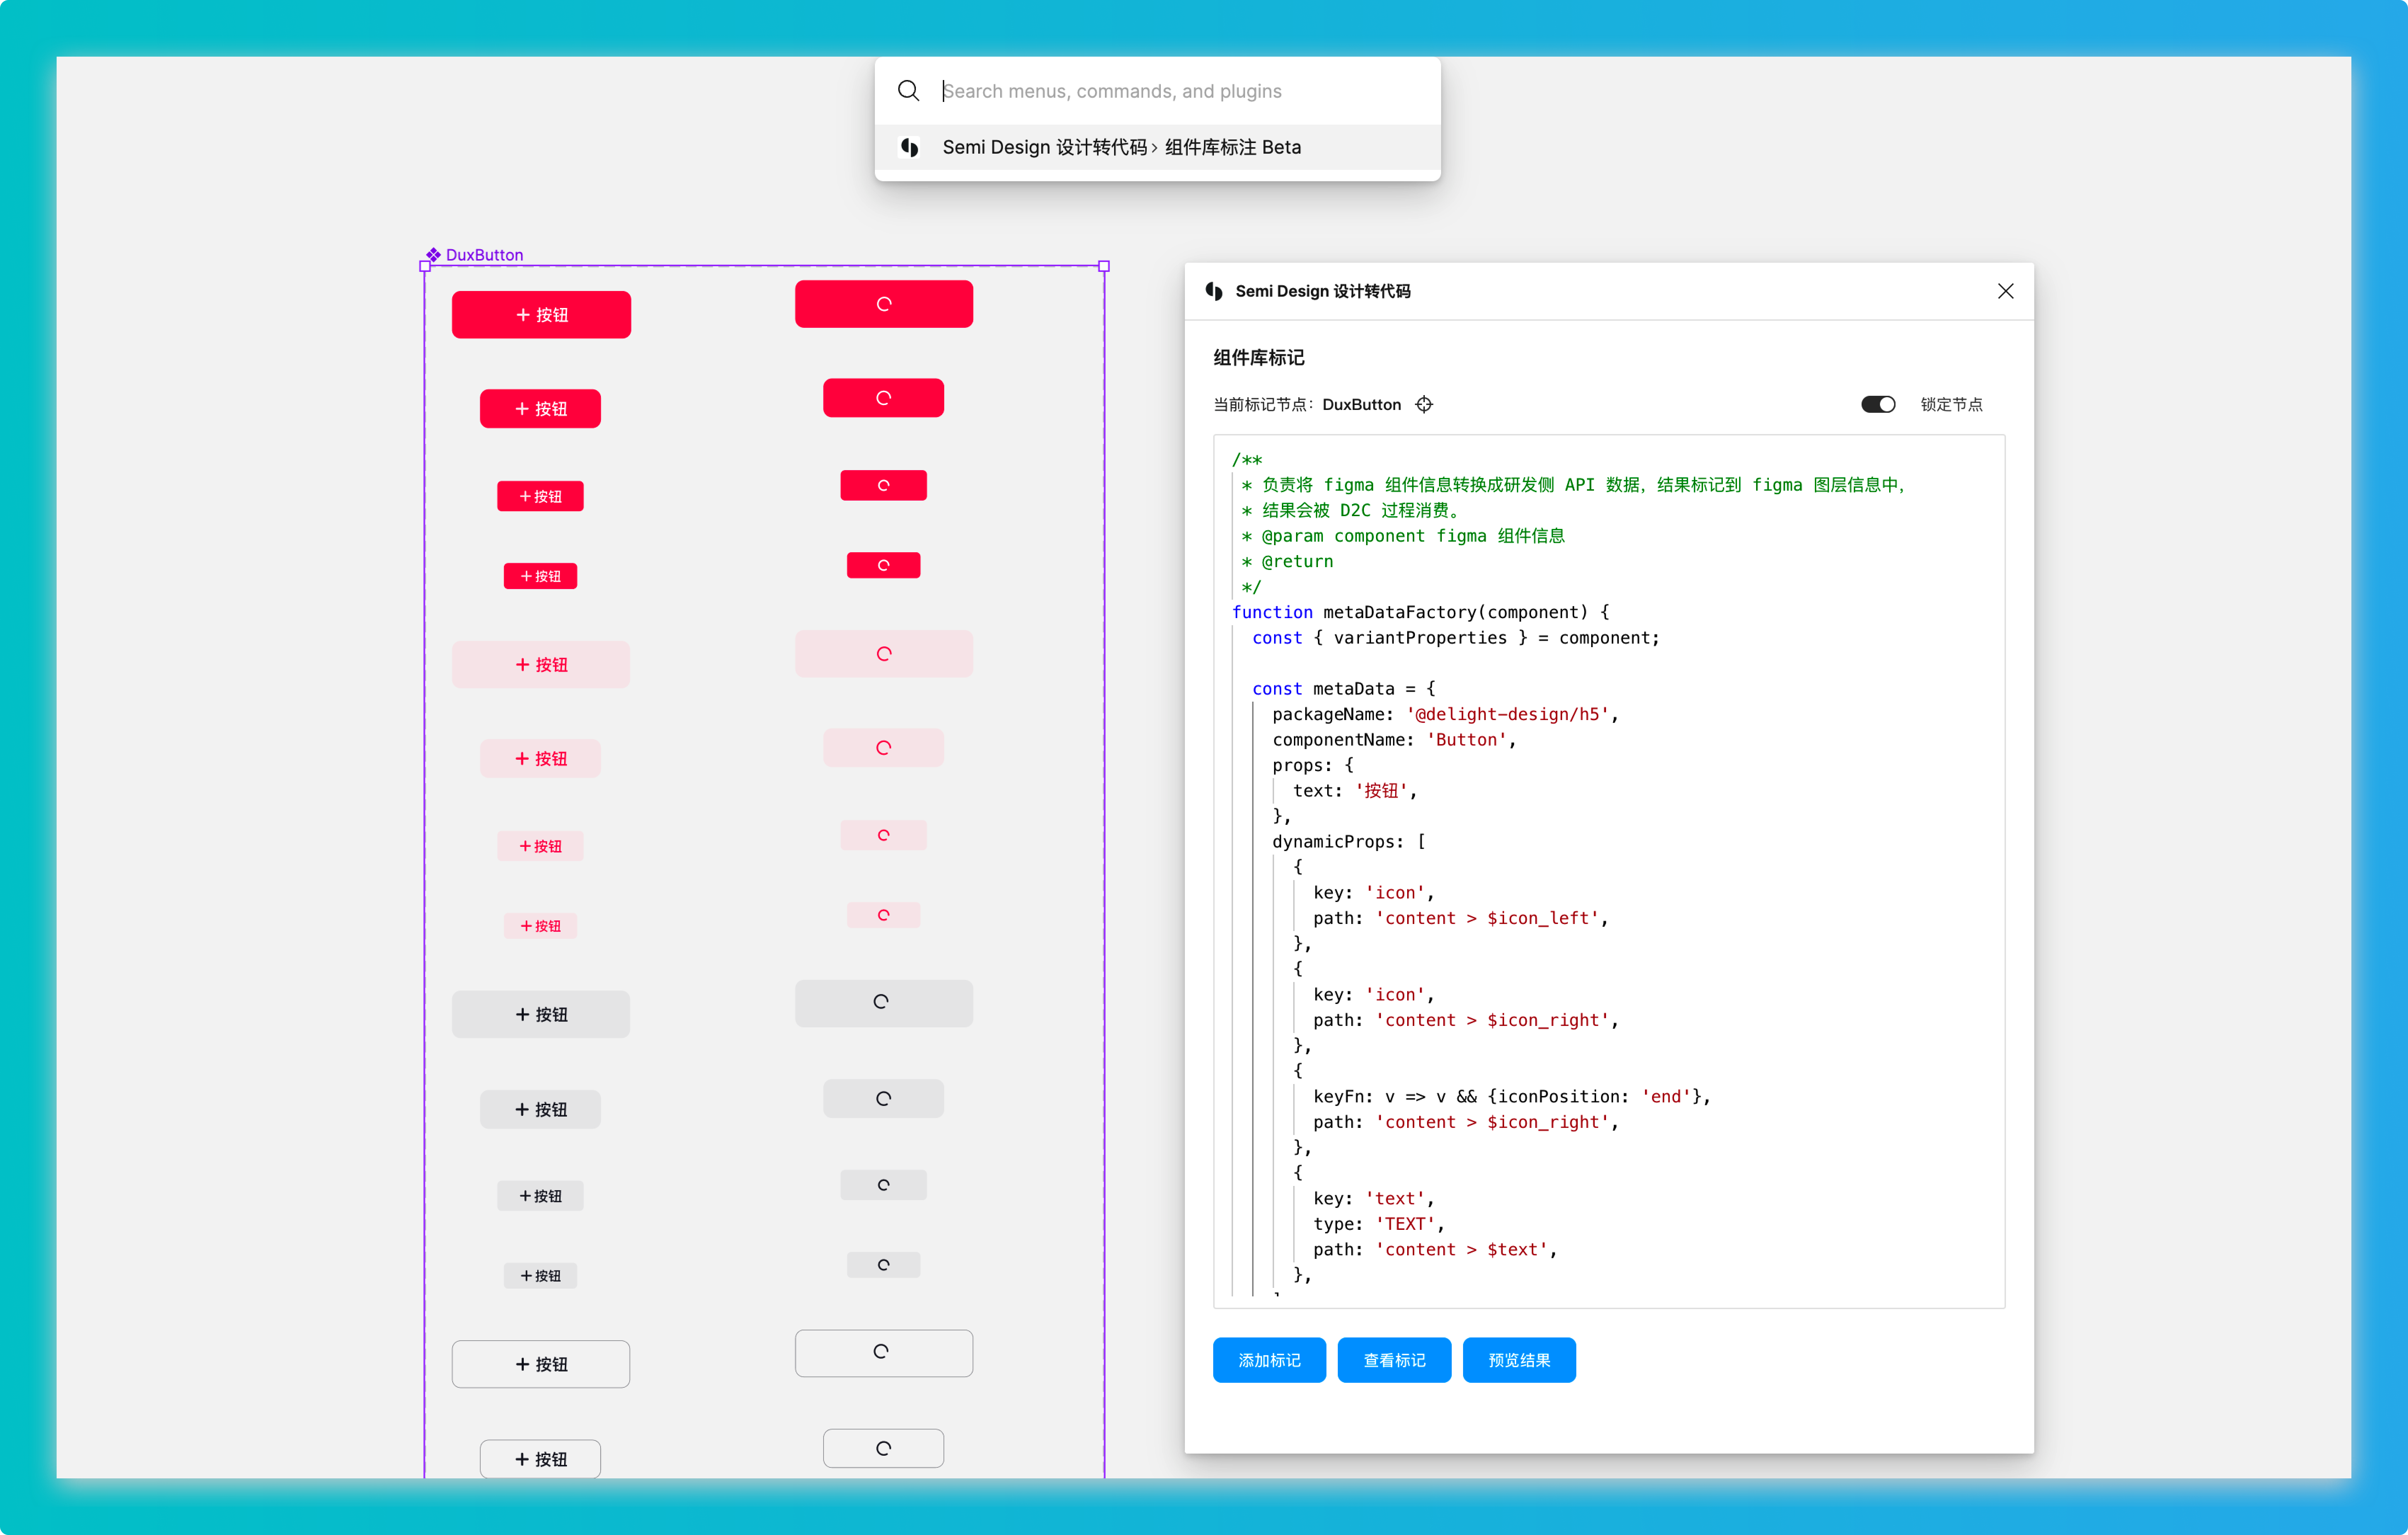Click the 组件库标记 section heading
The image size is (2408, 1535).
(1258, 358)
